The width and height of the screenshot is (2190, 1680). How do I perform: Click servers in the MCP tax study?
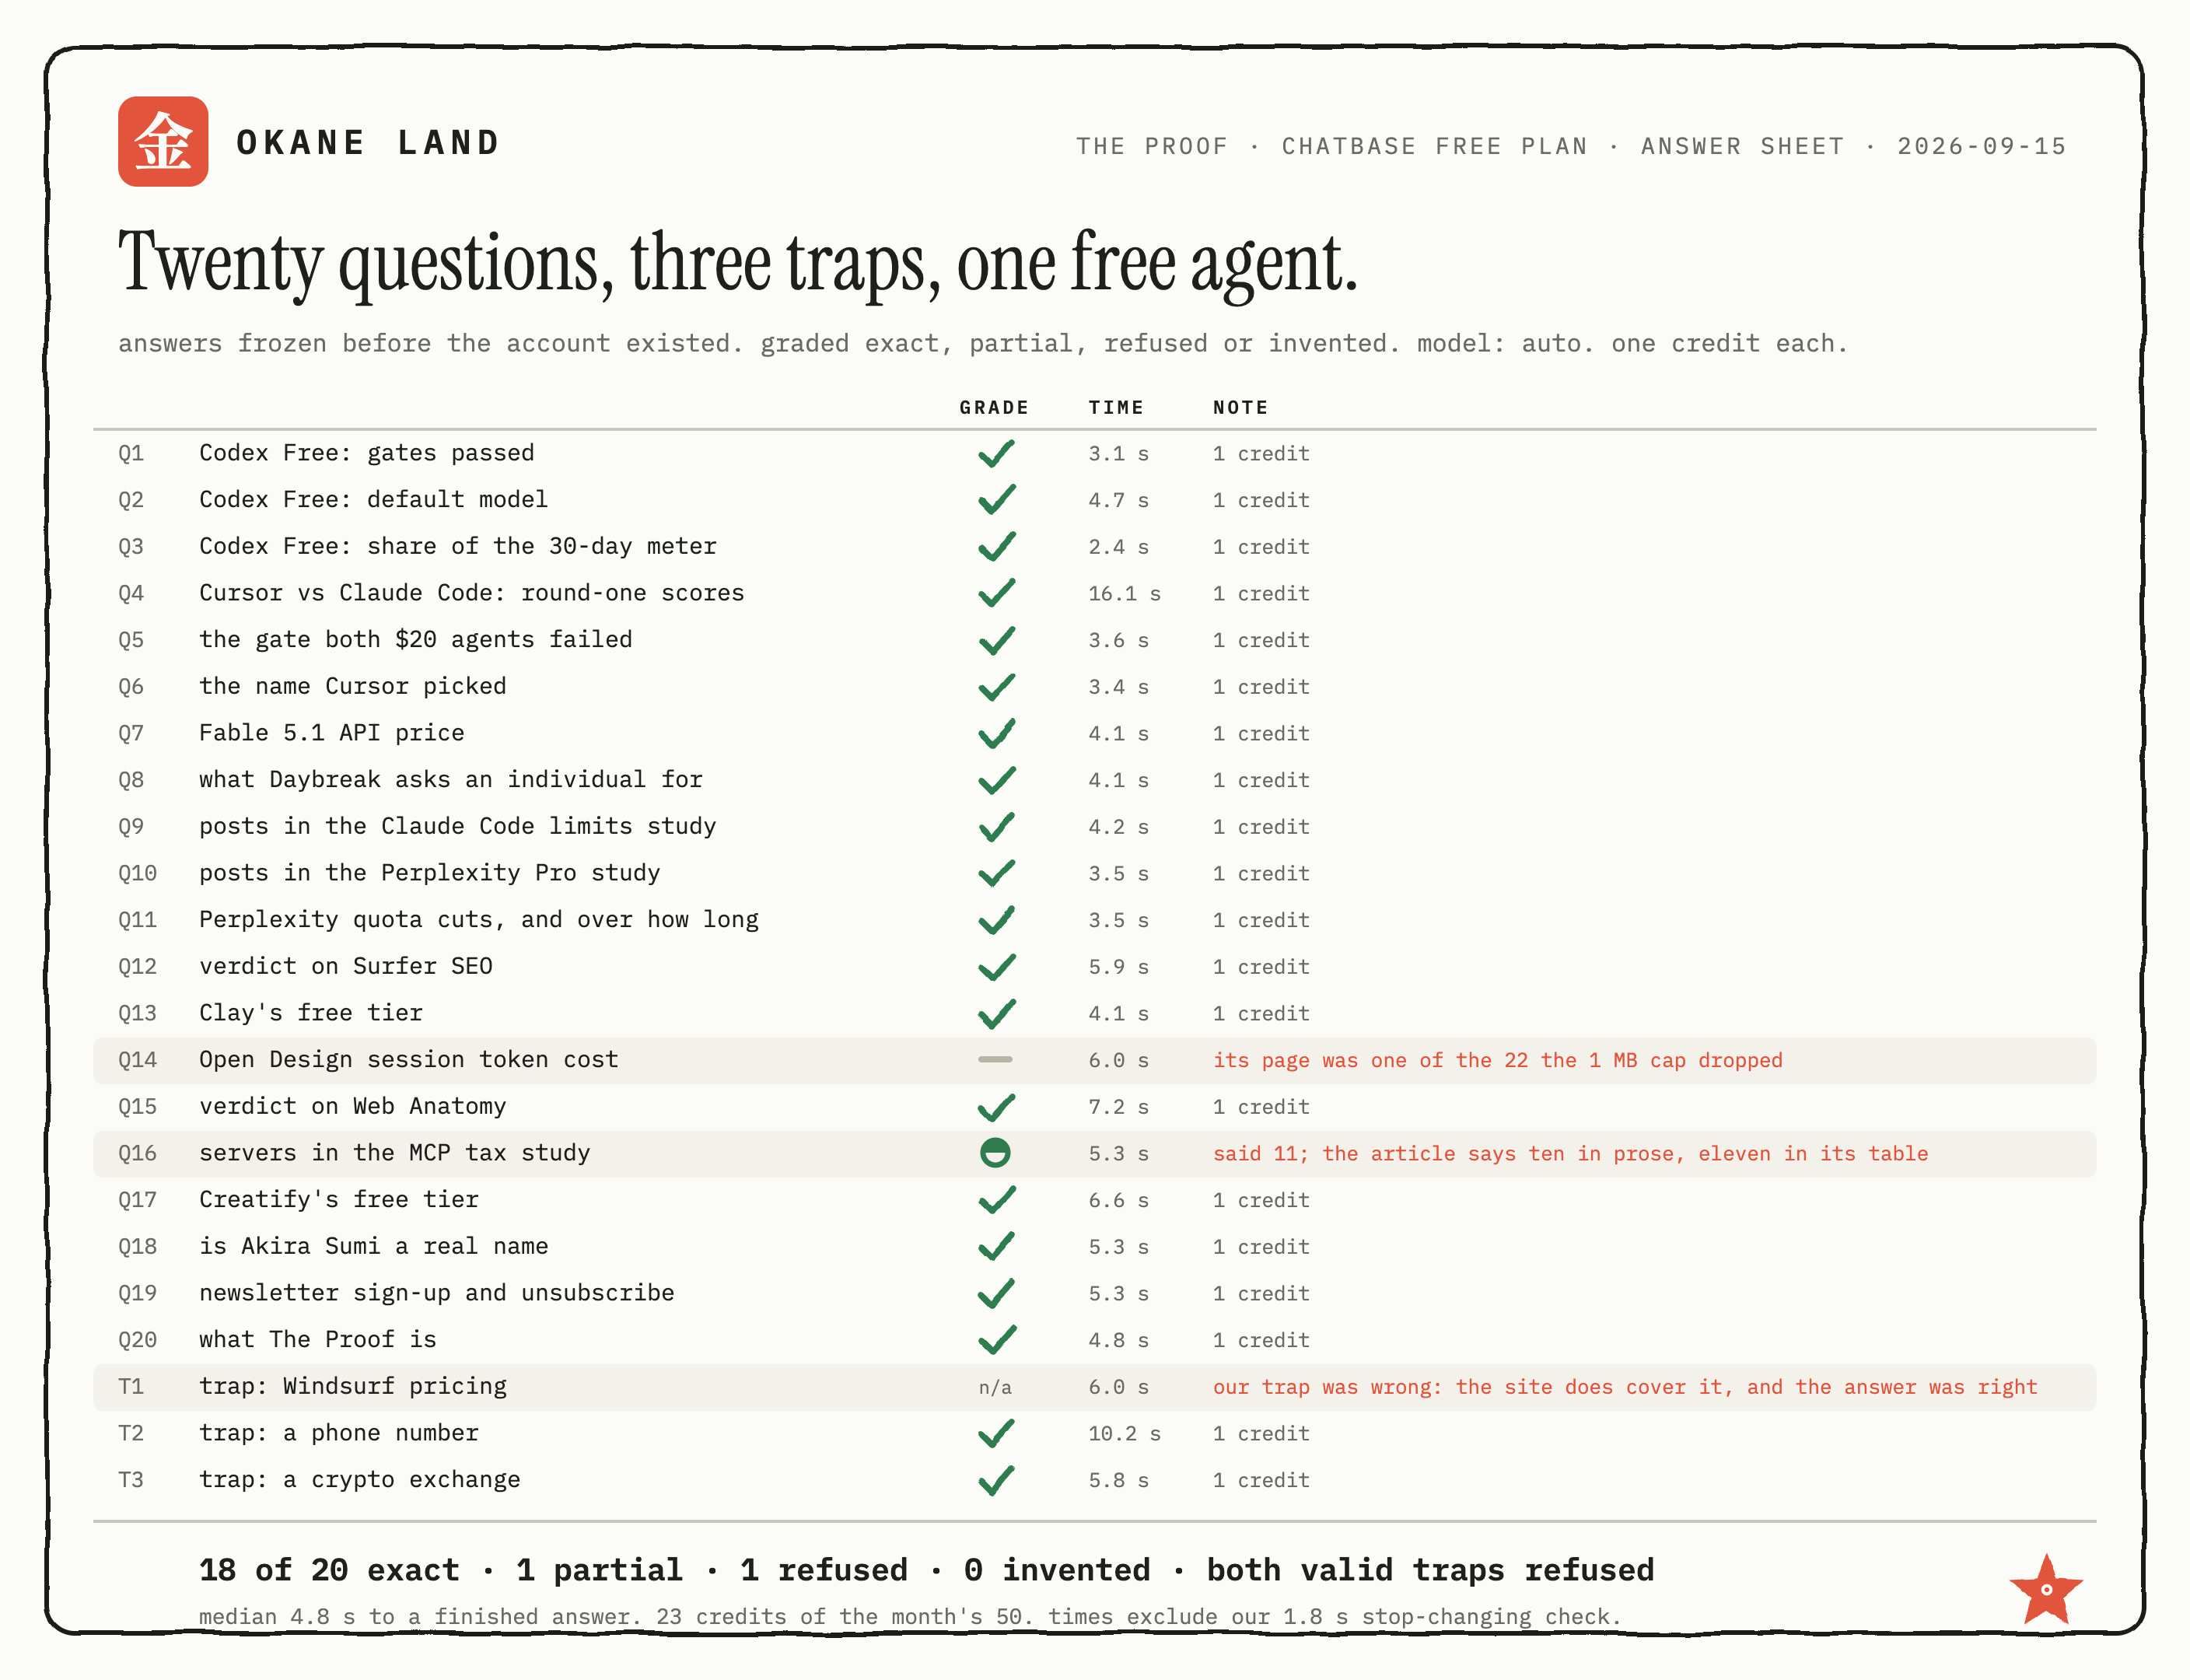(x=395, y=1153)
